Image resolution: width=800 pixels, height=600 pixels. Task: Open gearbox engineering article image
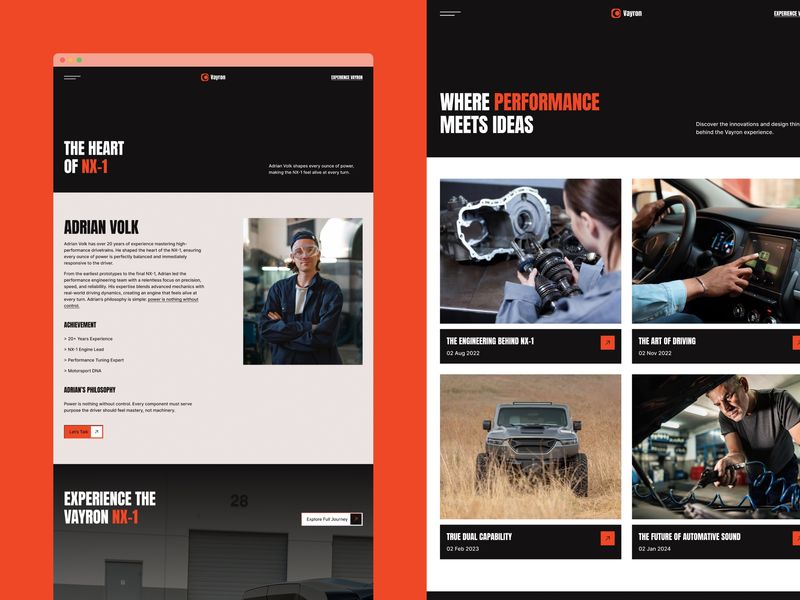pyautogui.click(x=531, y=251)
